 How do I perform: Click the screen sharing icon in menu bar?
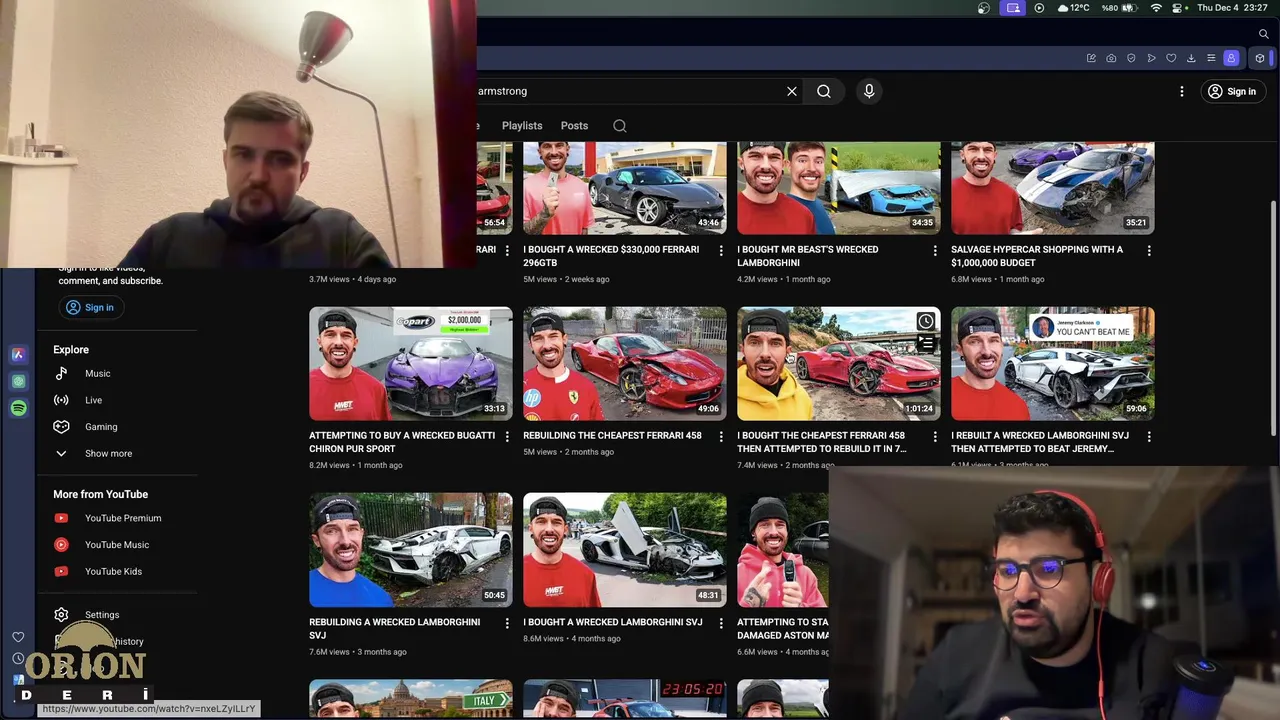click(x=1013, y=8)
